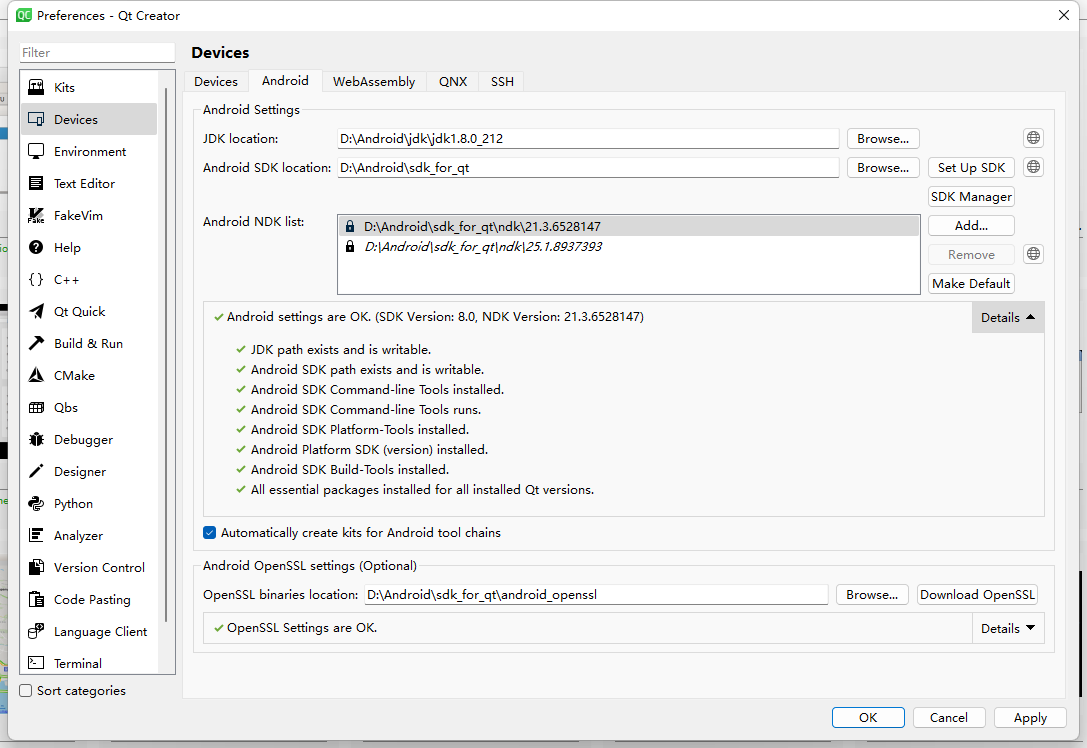Enable the Sort categories checkbox
1087x748 pixels.
tap(26, 690)
